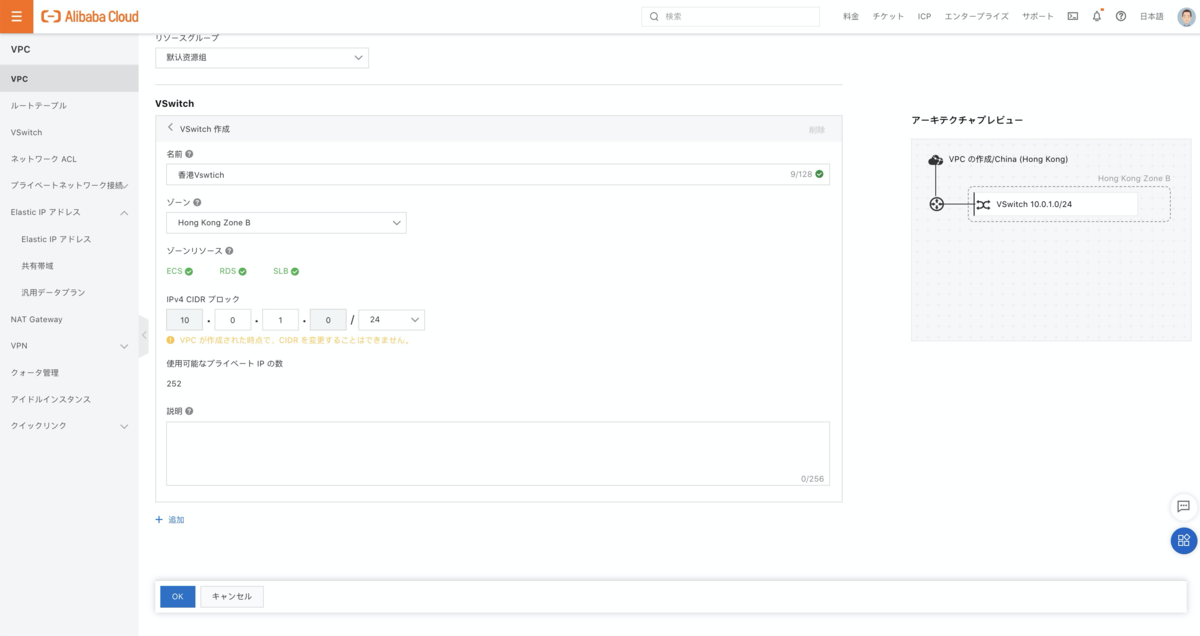This screenshot has height=636, width=1200.
Task: Click the 検索 search field
Action: [730, 17]
